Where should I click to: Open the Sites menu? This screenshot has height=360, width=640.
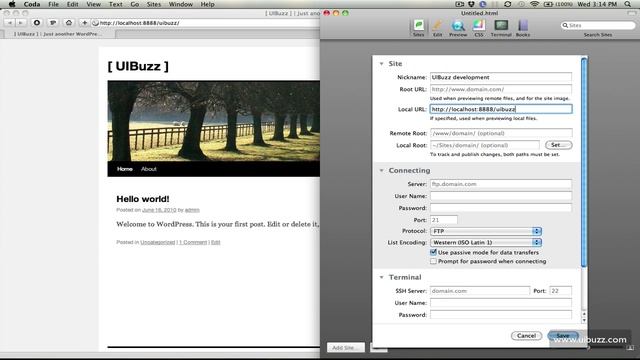coord(153,4)
